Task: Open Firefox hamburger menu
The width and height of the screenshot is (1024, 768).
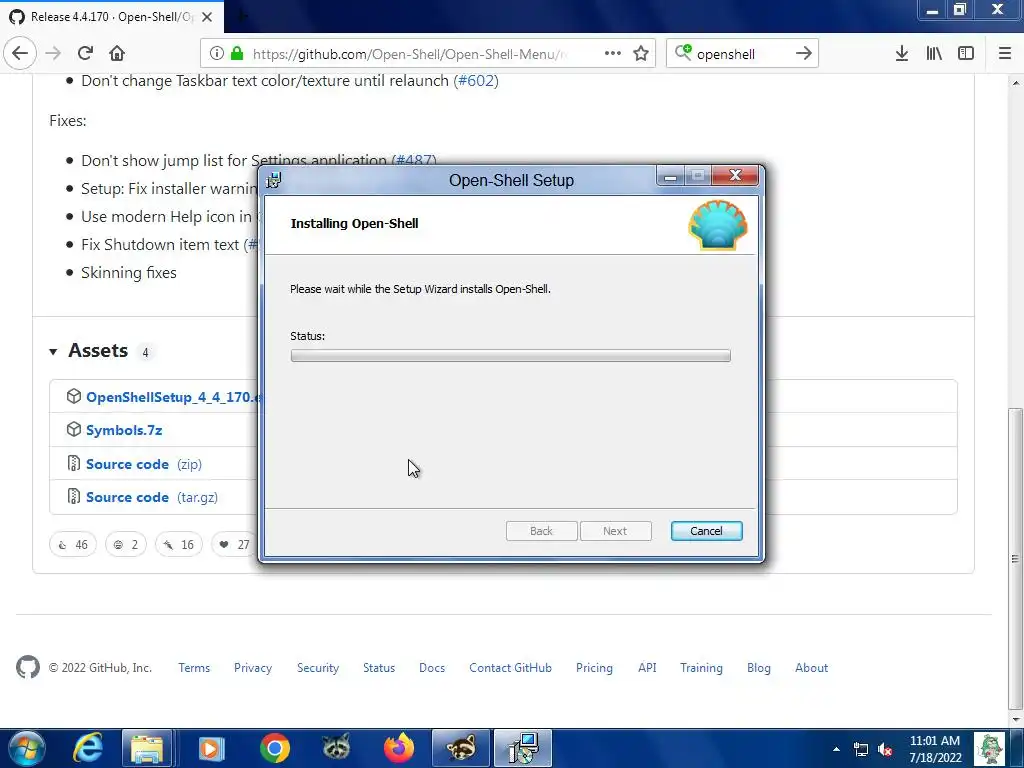Action: tap(1005, 54)
